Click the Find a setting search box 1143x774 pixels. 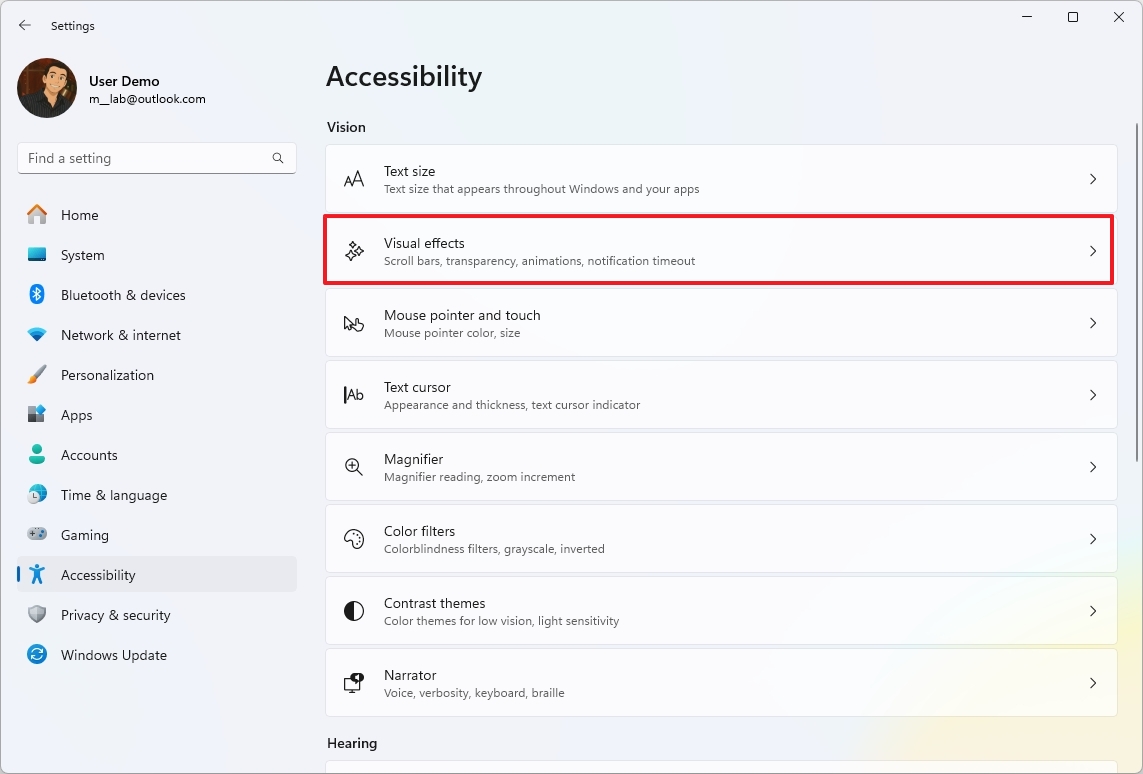click(145, 158)
